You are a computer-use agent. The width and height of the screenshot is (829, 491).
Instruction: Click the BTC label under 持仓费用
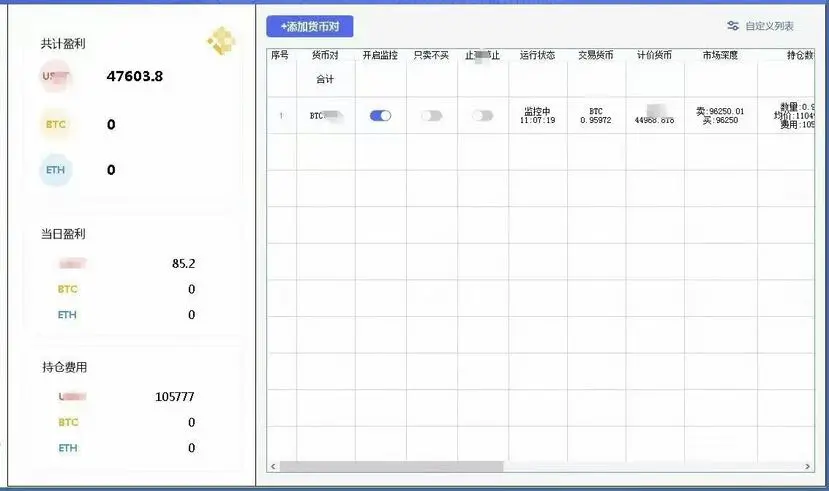coord(68,422)
